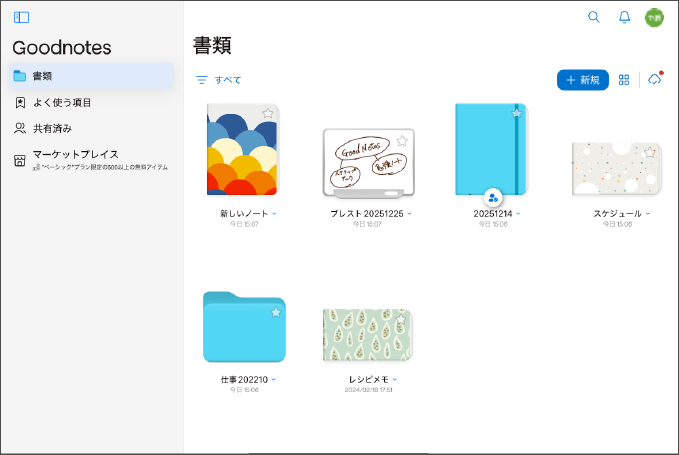Toggle favorite star on 新しいノート
The image size is (679, 455).
coord(268,113)
